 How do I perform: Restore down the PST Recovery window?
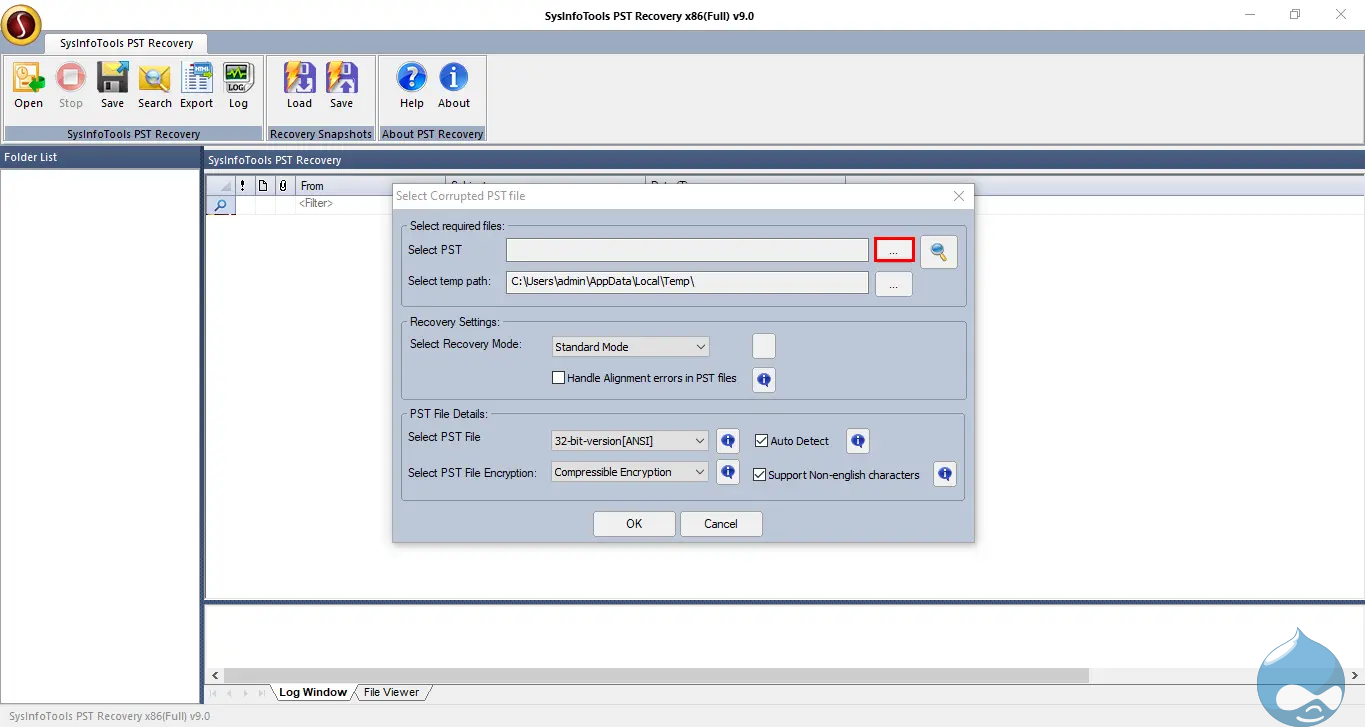1295,15
